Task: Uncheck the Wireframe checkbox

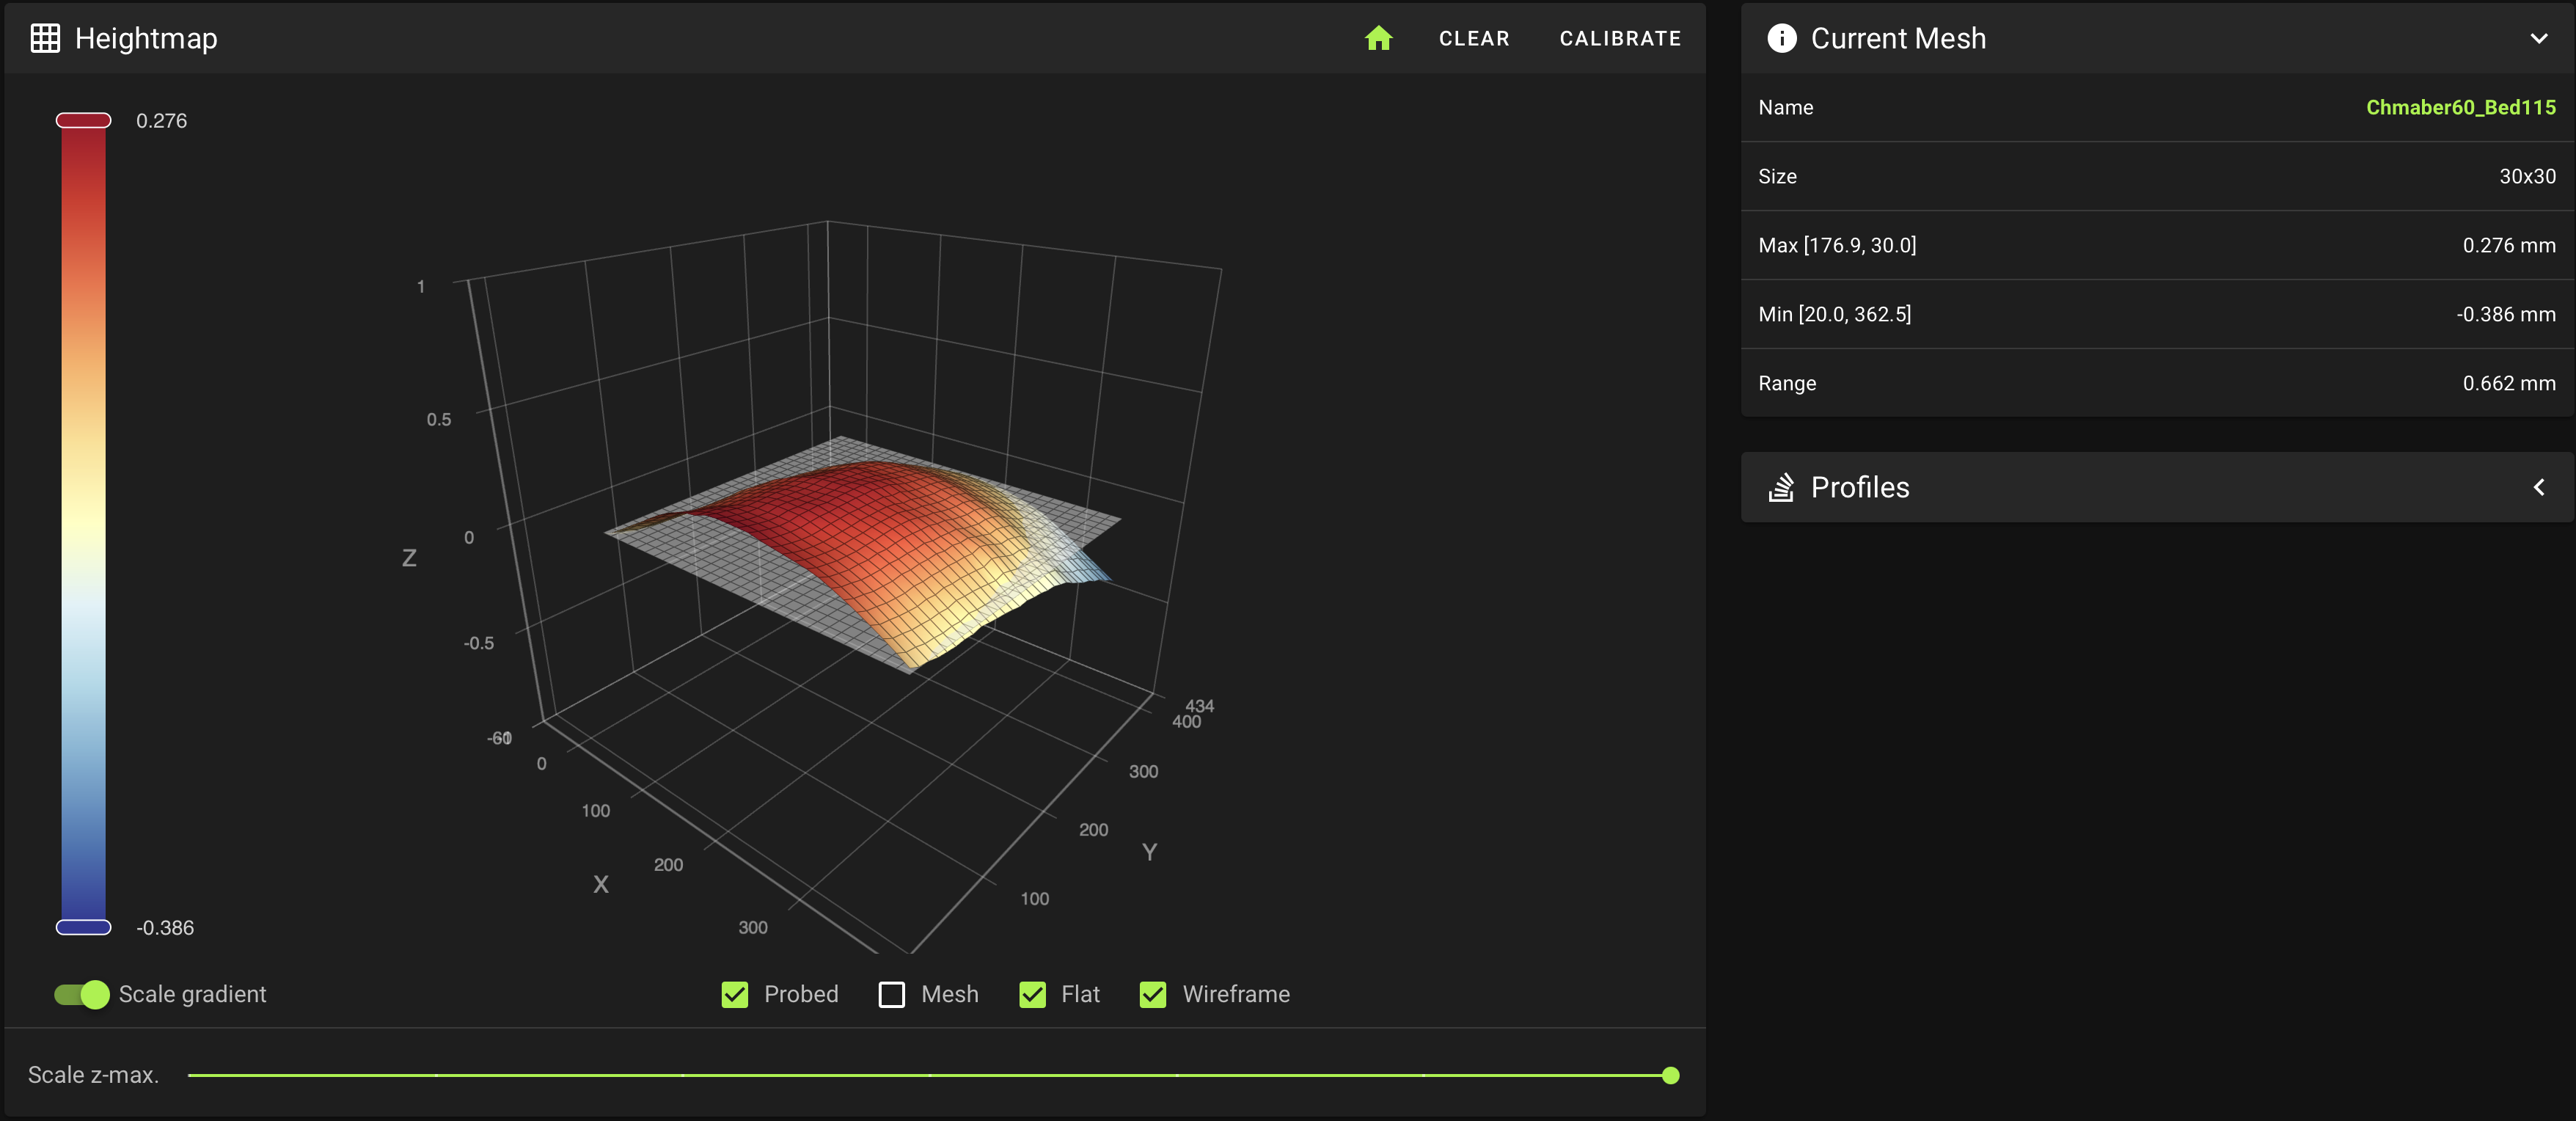Action: 1153,994
